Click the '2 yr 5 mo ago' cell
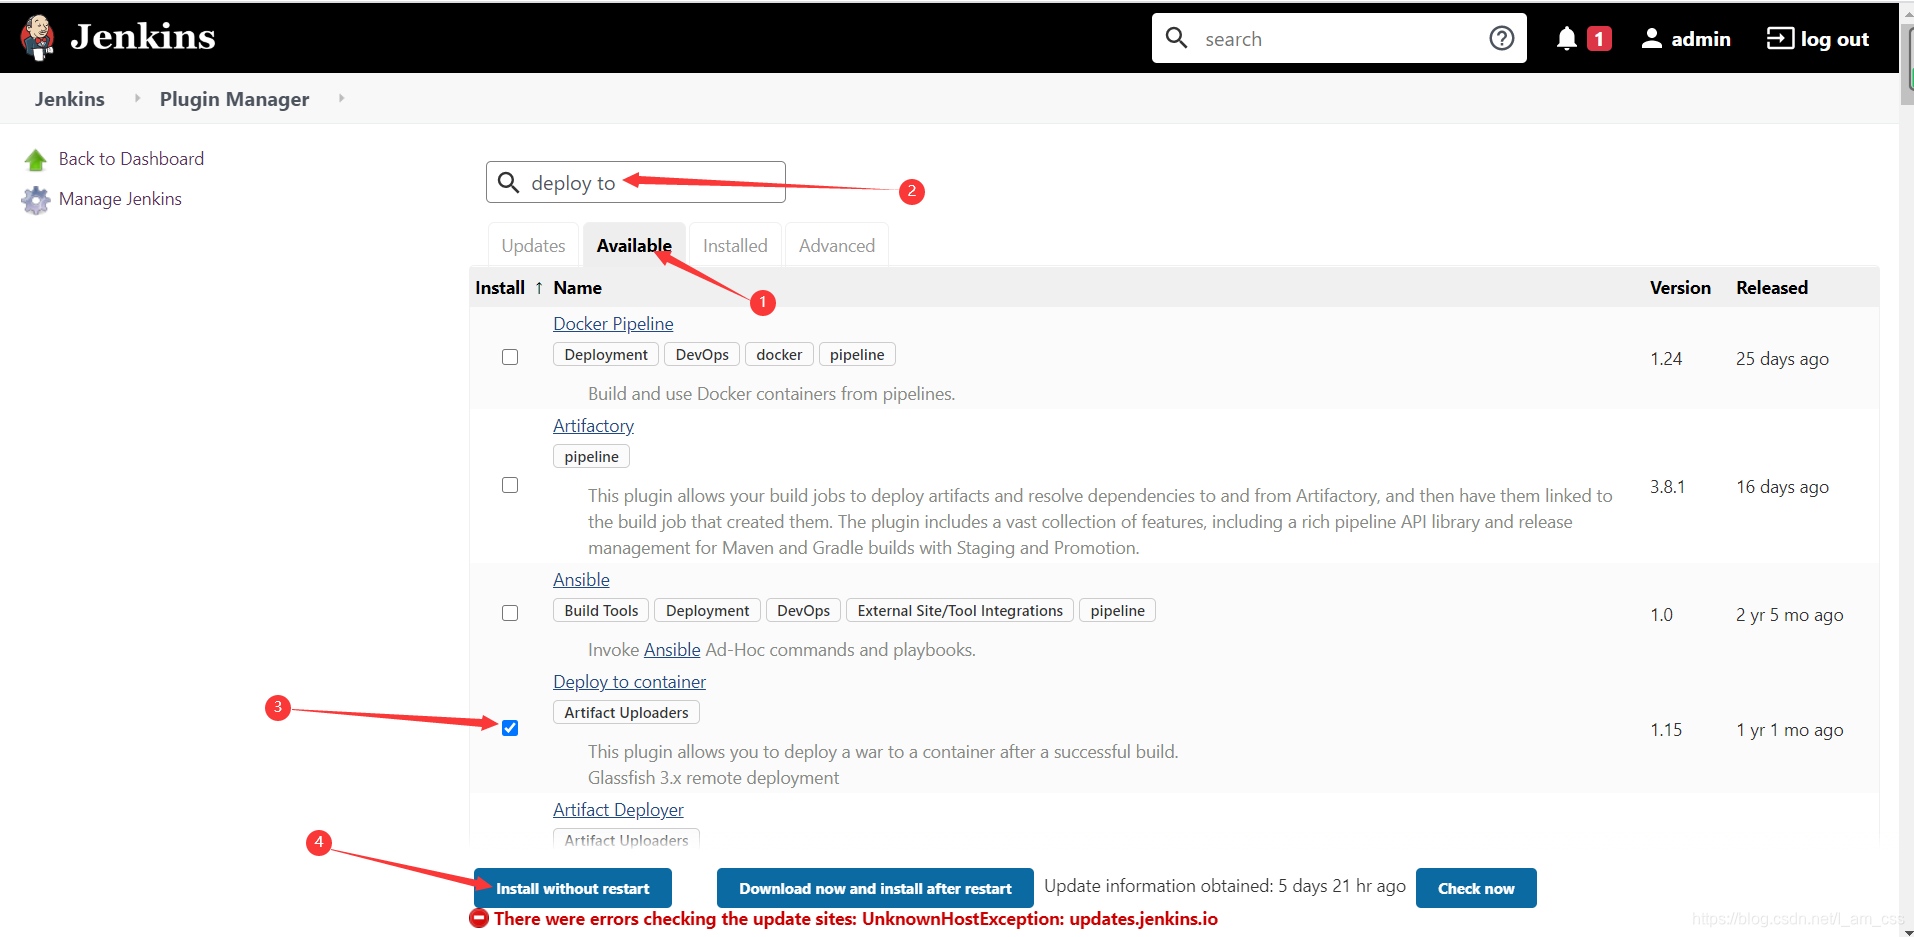Viewport: 1914px width, 937px height. [1789, 615]
